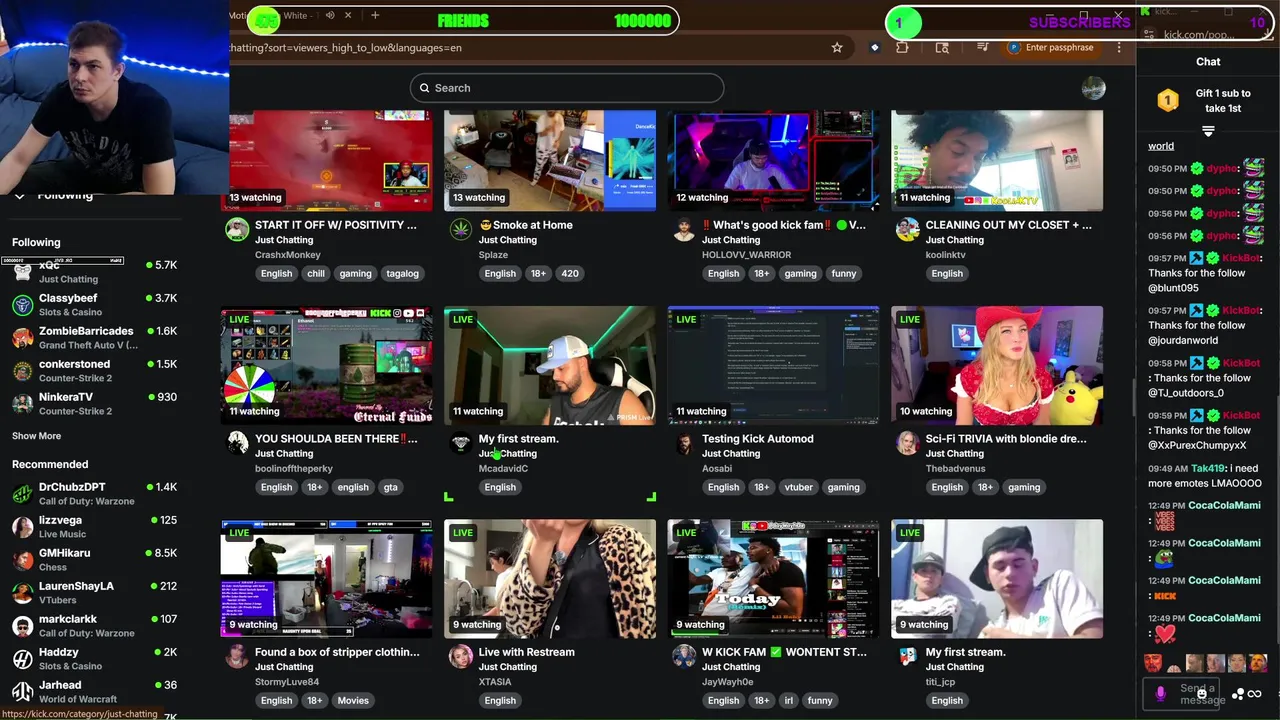Open titi_jcp My first stream thumbnail
Viewport: 1280px width, 720px height.
[x=997, y=578]
